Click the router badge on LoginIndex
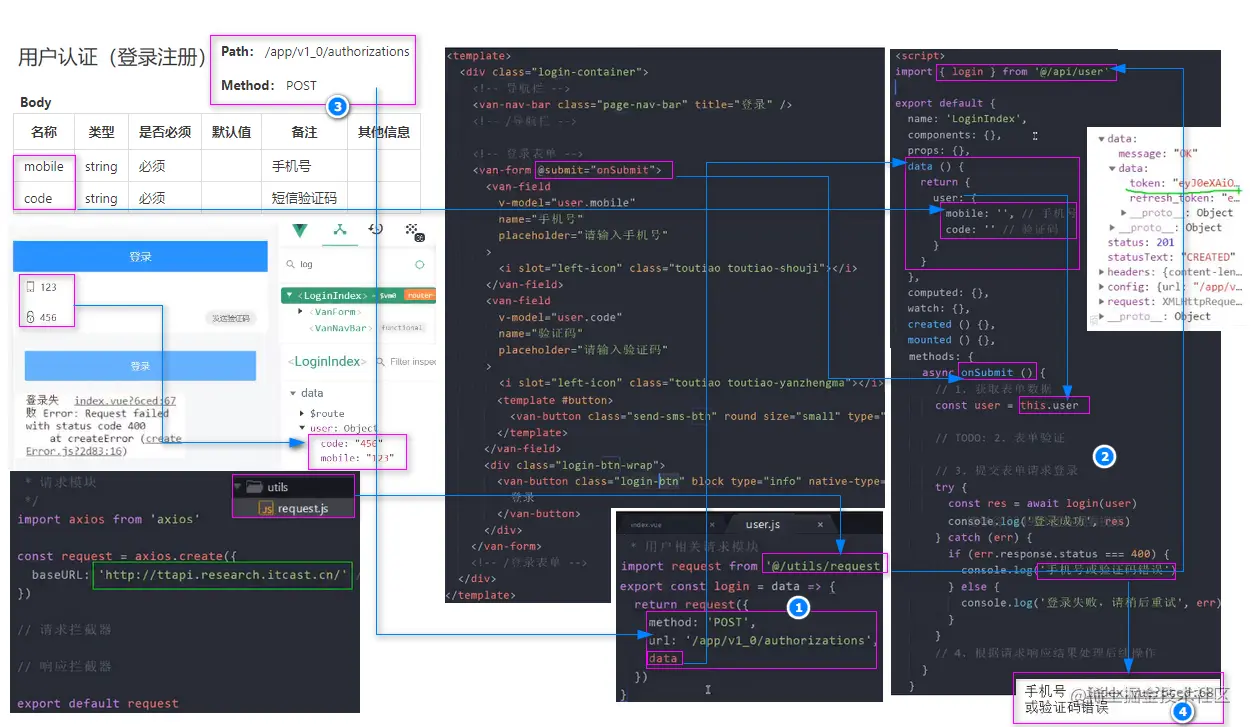Screen dimensions: 1252x727 (420, 296)
